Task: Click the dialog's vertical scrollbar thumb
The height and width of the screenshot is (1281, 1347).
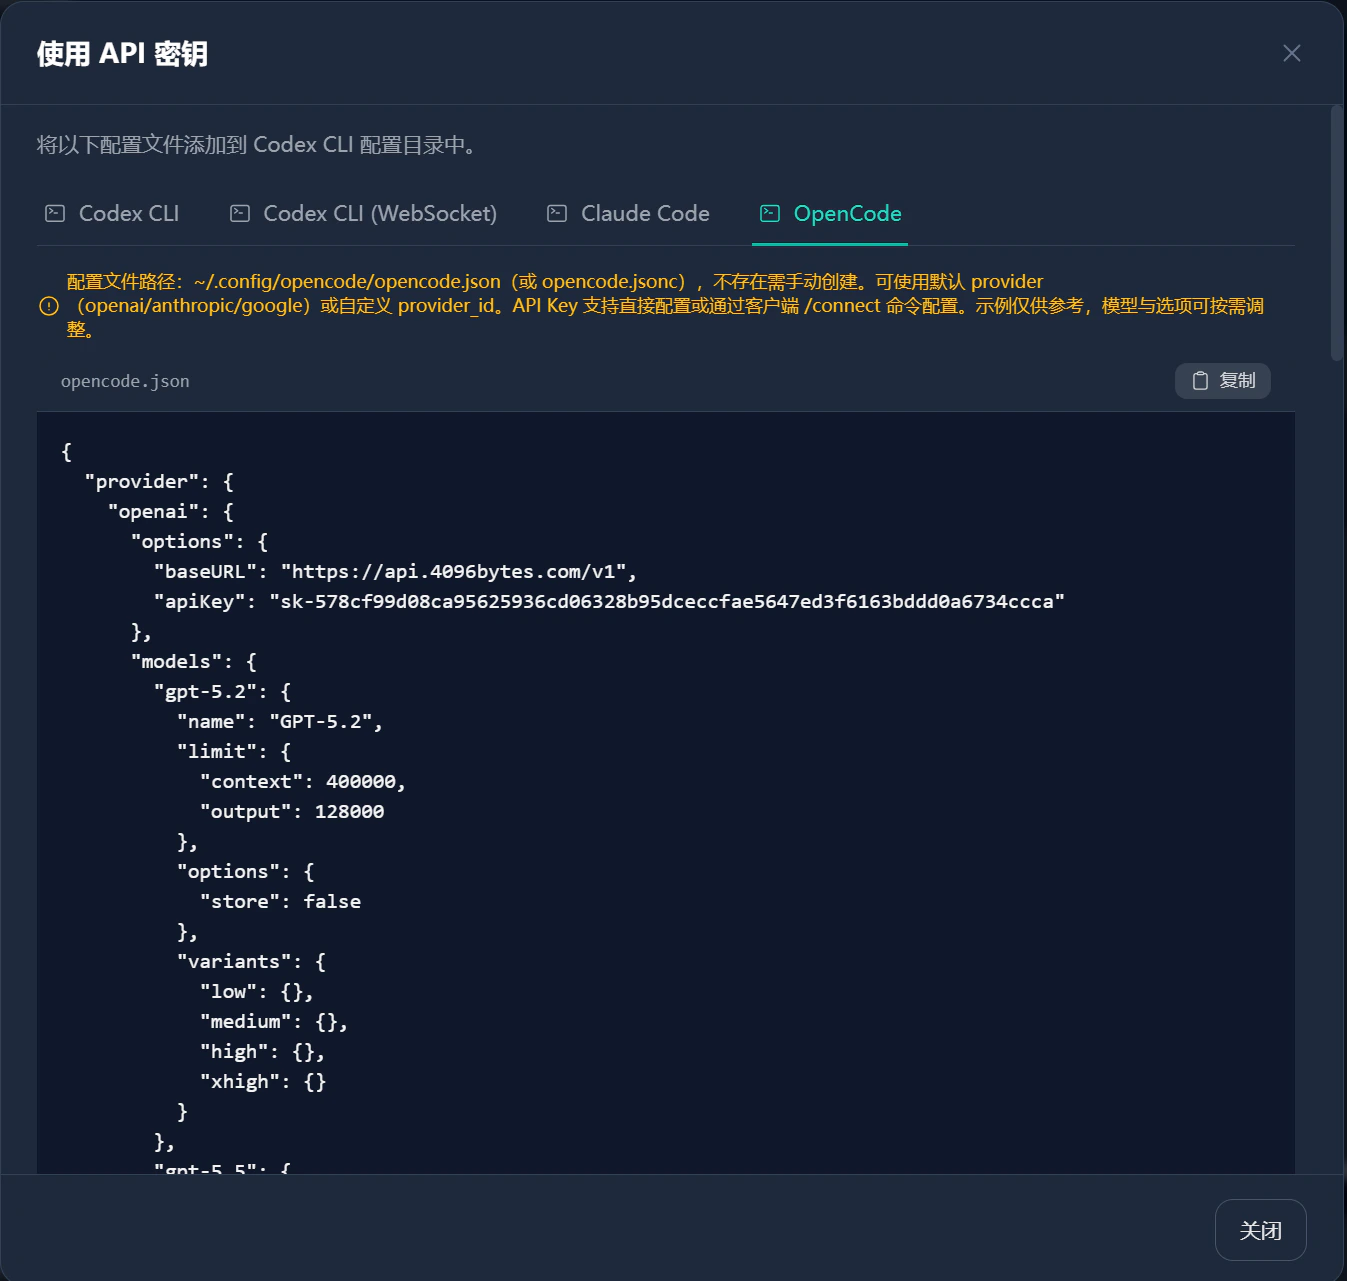Action: coord(1337,232)
